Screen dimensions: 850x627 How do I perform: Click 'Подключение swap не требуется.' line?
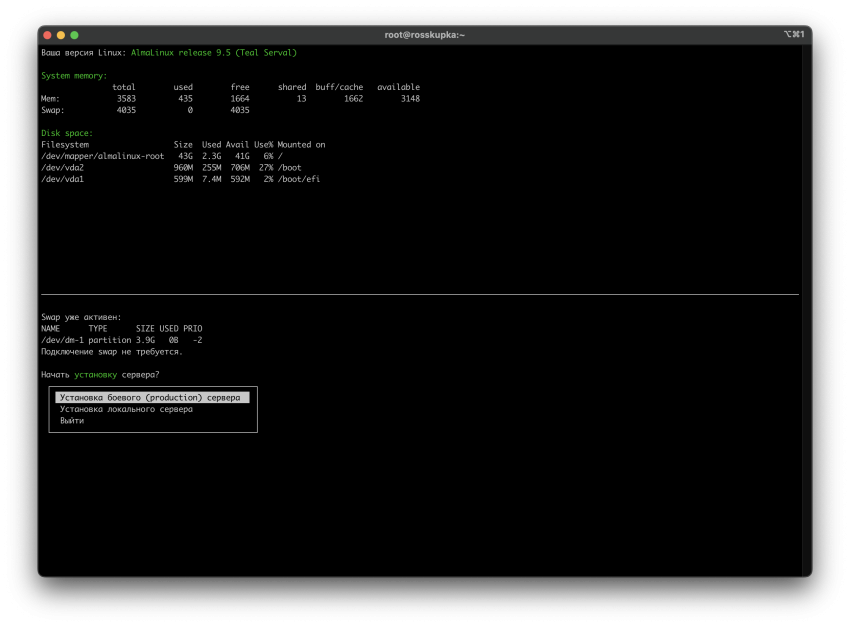coord(112,352)
